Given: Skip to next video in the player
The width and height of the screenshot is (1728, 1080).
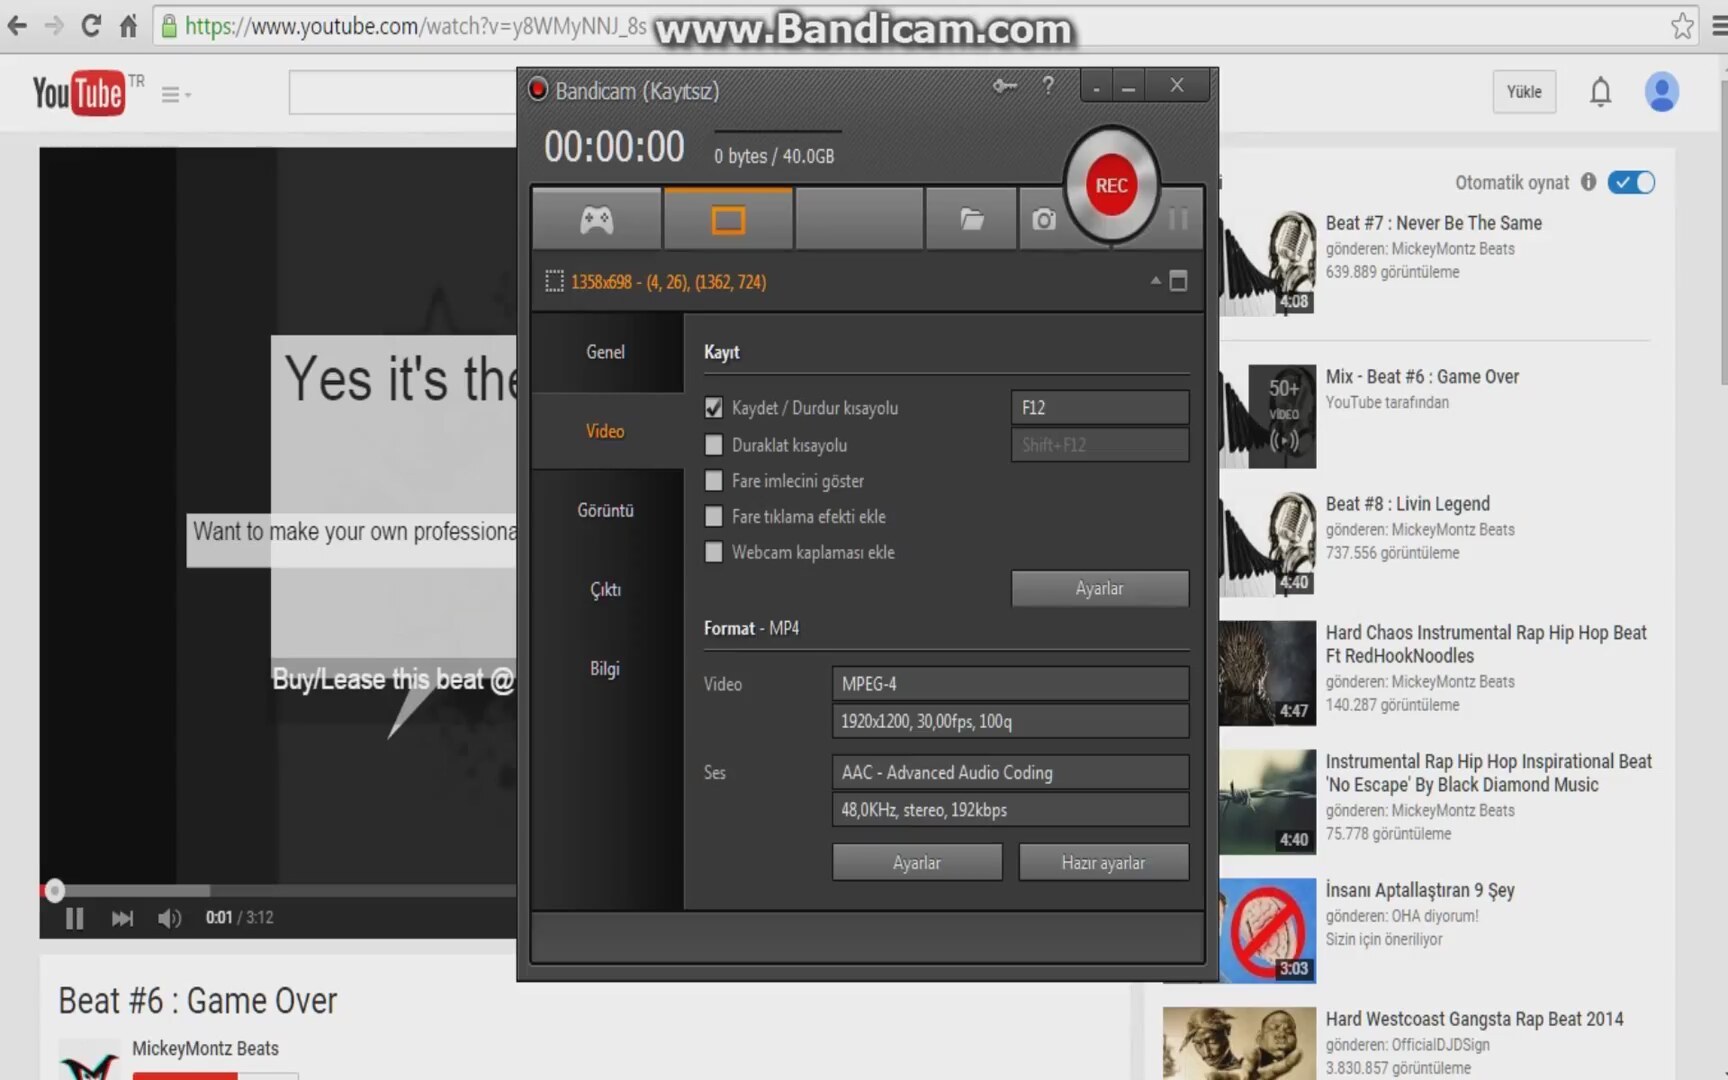Looking at the screenshot, I should tap(122, 918).
